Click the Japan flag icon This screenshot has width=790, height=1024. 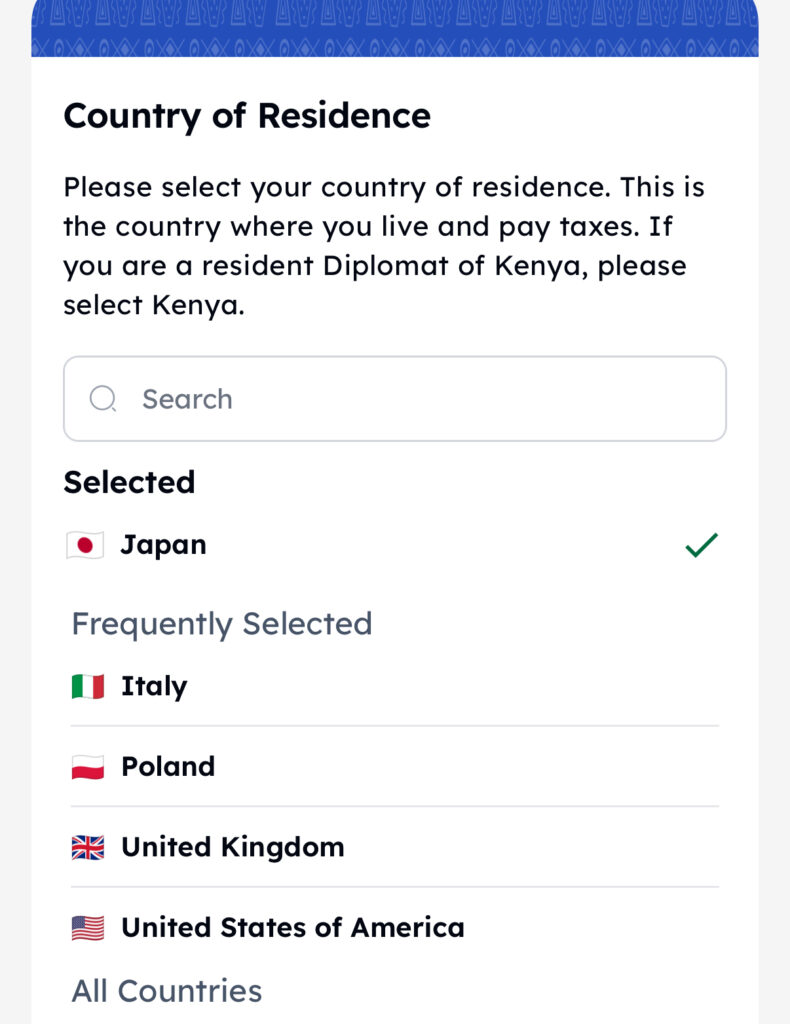(x=86, y=545)
